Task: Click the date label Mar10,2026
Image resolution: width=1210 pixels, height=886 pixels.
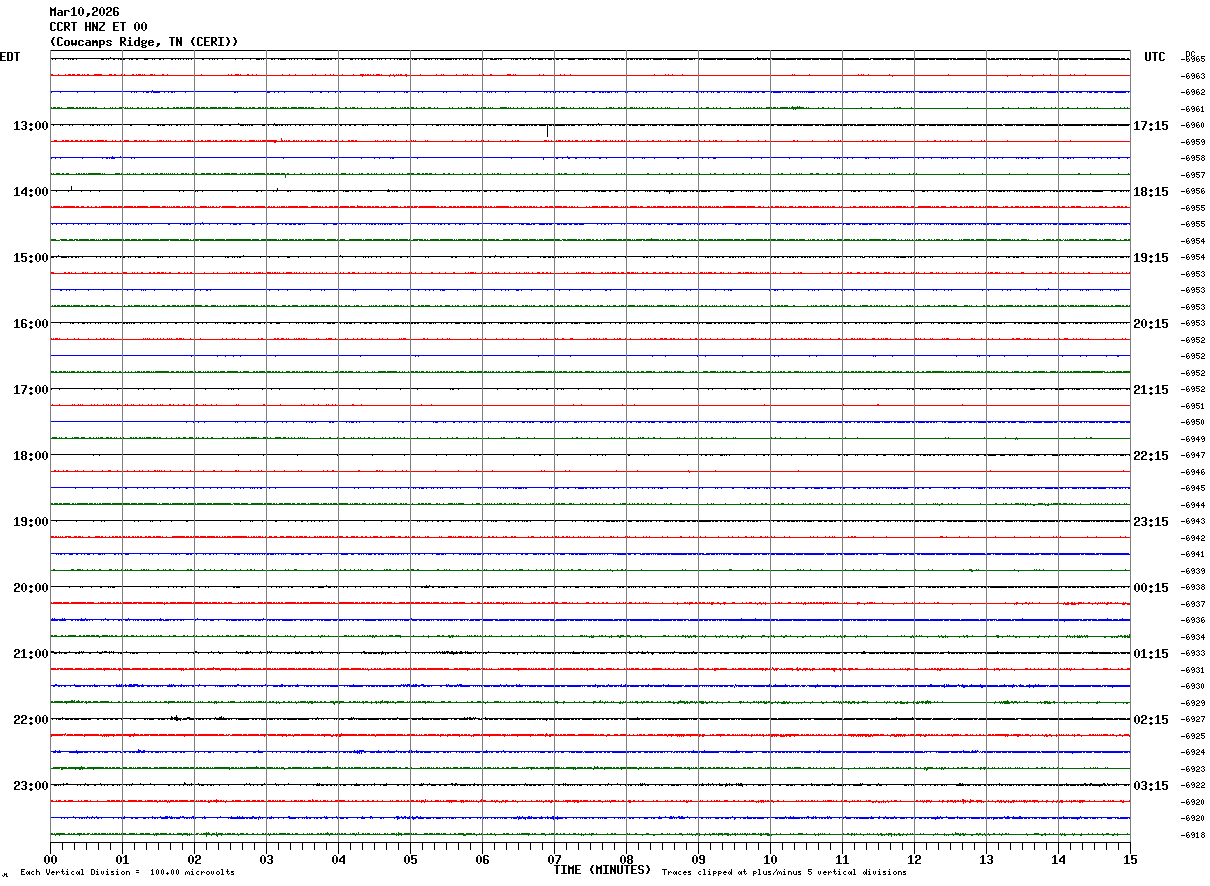Action: [84, 12]
